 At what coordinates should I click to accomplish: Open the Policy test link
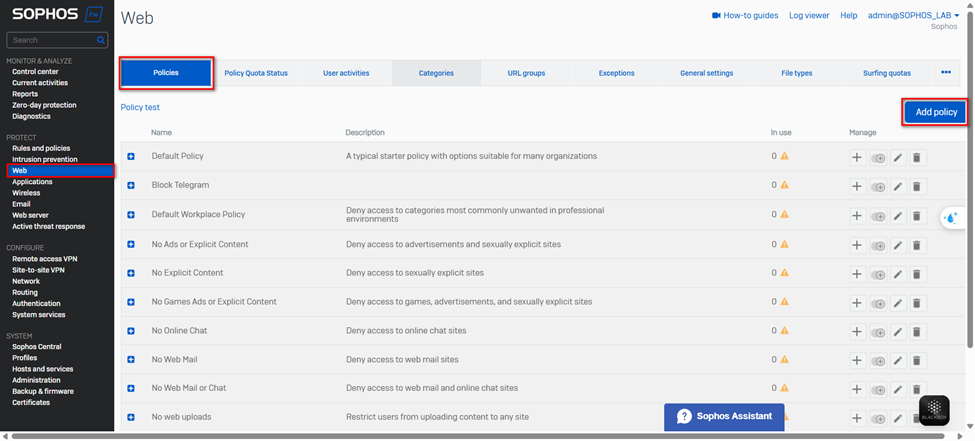tap(140, 107)
